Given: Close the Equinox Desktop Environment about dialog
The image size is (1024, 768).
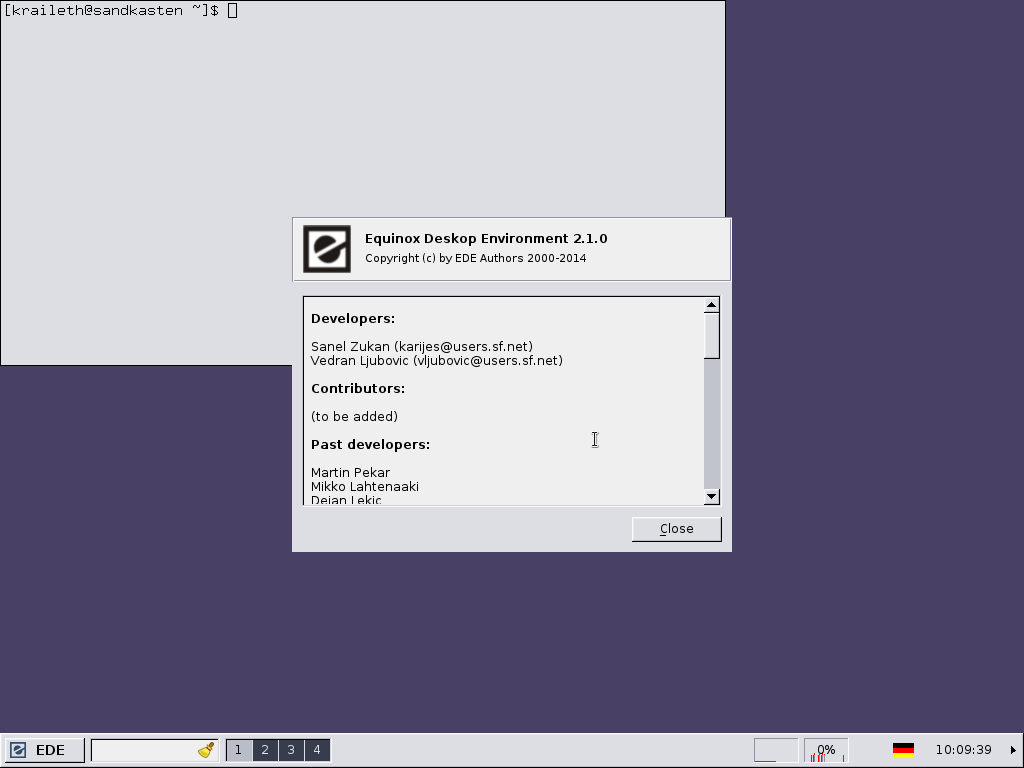Looking at the screenshot, I should point(676,529).
